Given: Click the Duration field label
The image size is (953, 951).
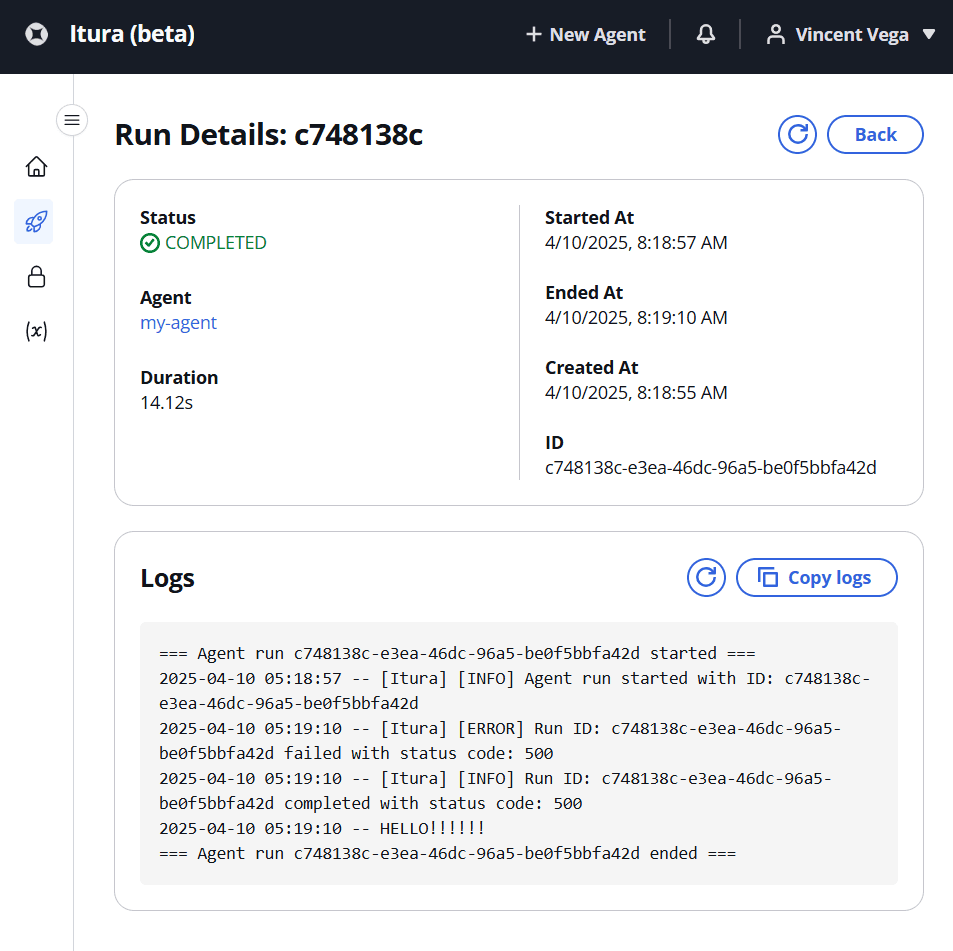Looking at the screenshot, I should [x=179, y=378].
